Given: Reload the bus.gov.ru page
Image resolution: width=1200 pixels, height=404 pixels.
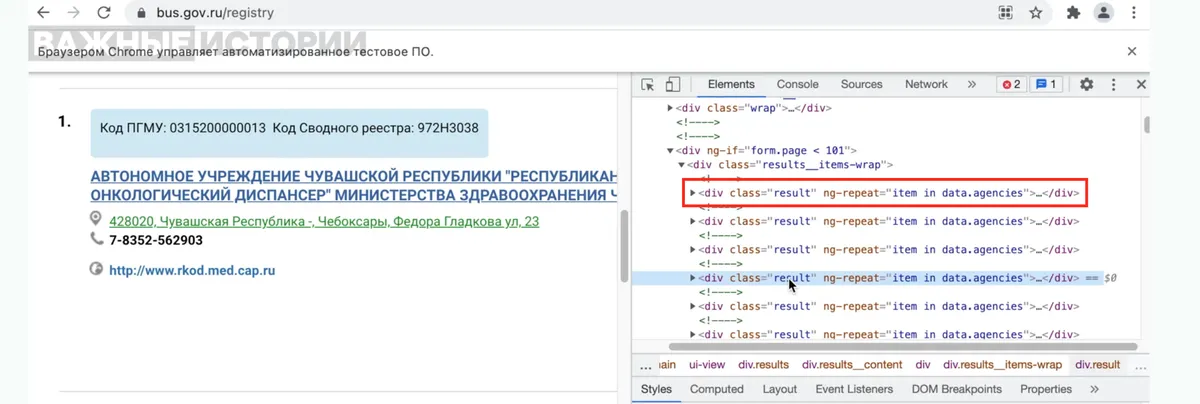Looking at the screenshot, I should point(103,13).
